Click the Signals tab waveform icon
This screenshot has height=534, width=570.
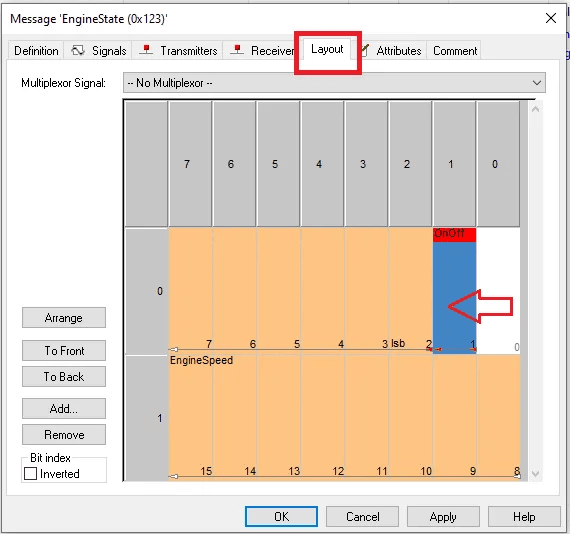(77, 50)
